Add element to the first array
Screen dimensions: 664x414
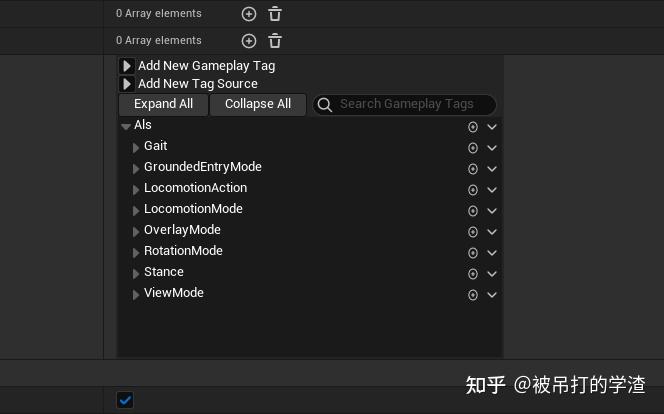tap(249, 14)
